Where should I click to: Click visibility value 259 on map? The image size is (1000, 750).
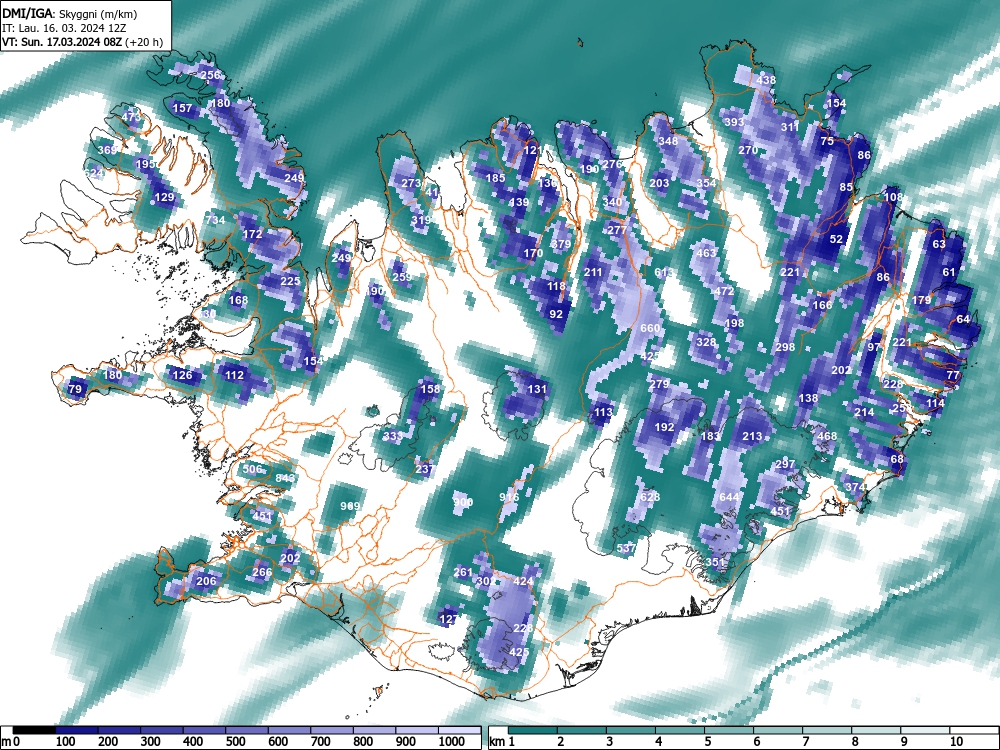click(x=402, y=277)
